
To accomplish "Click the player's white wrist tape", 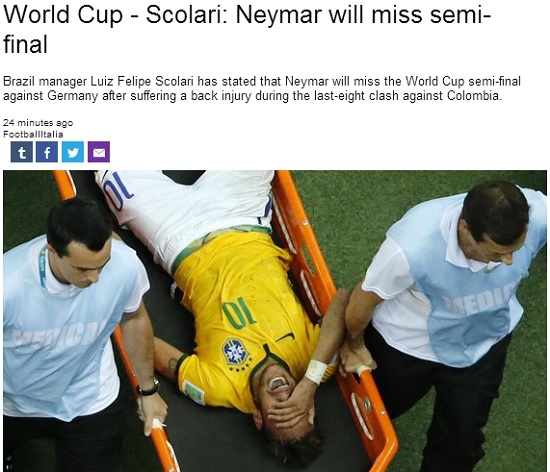I will pos(316,371).
